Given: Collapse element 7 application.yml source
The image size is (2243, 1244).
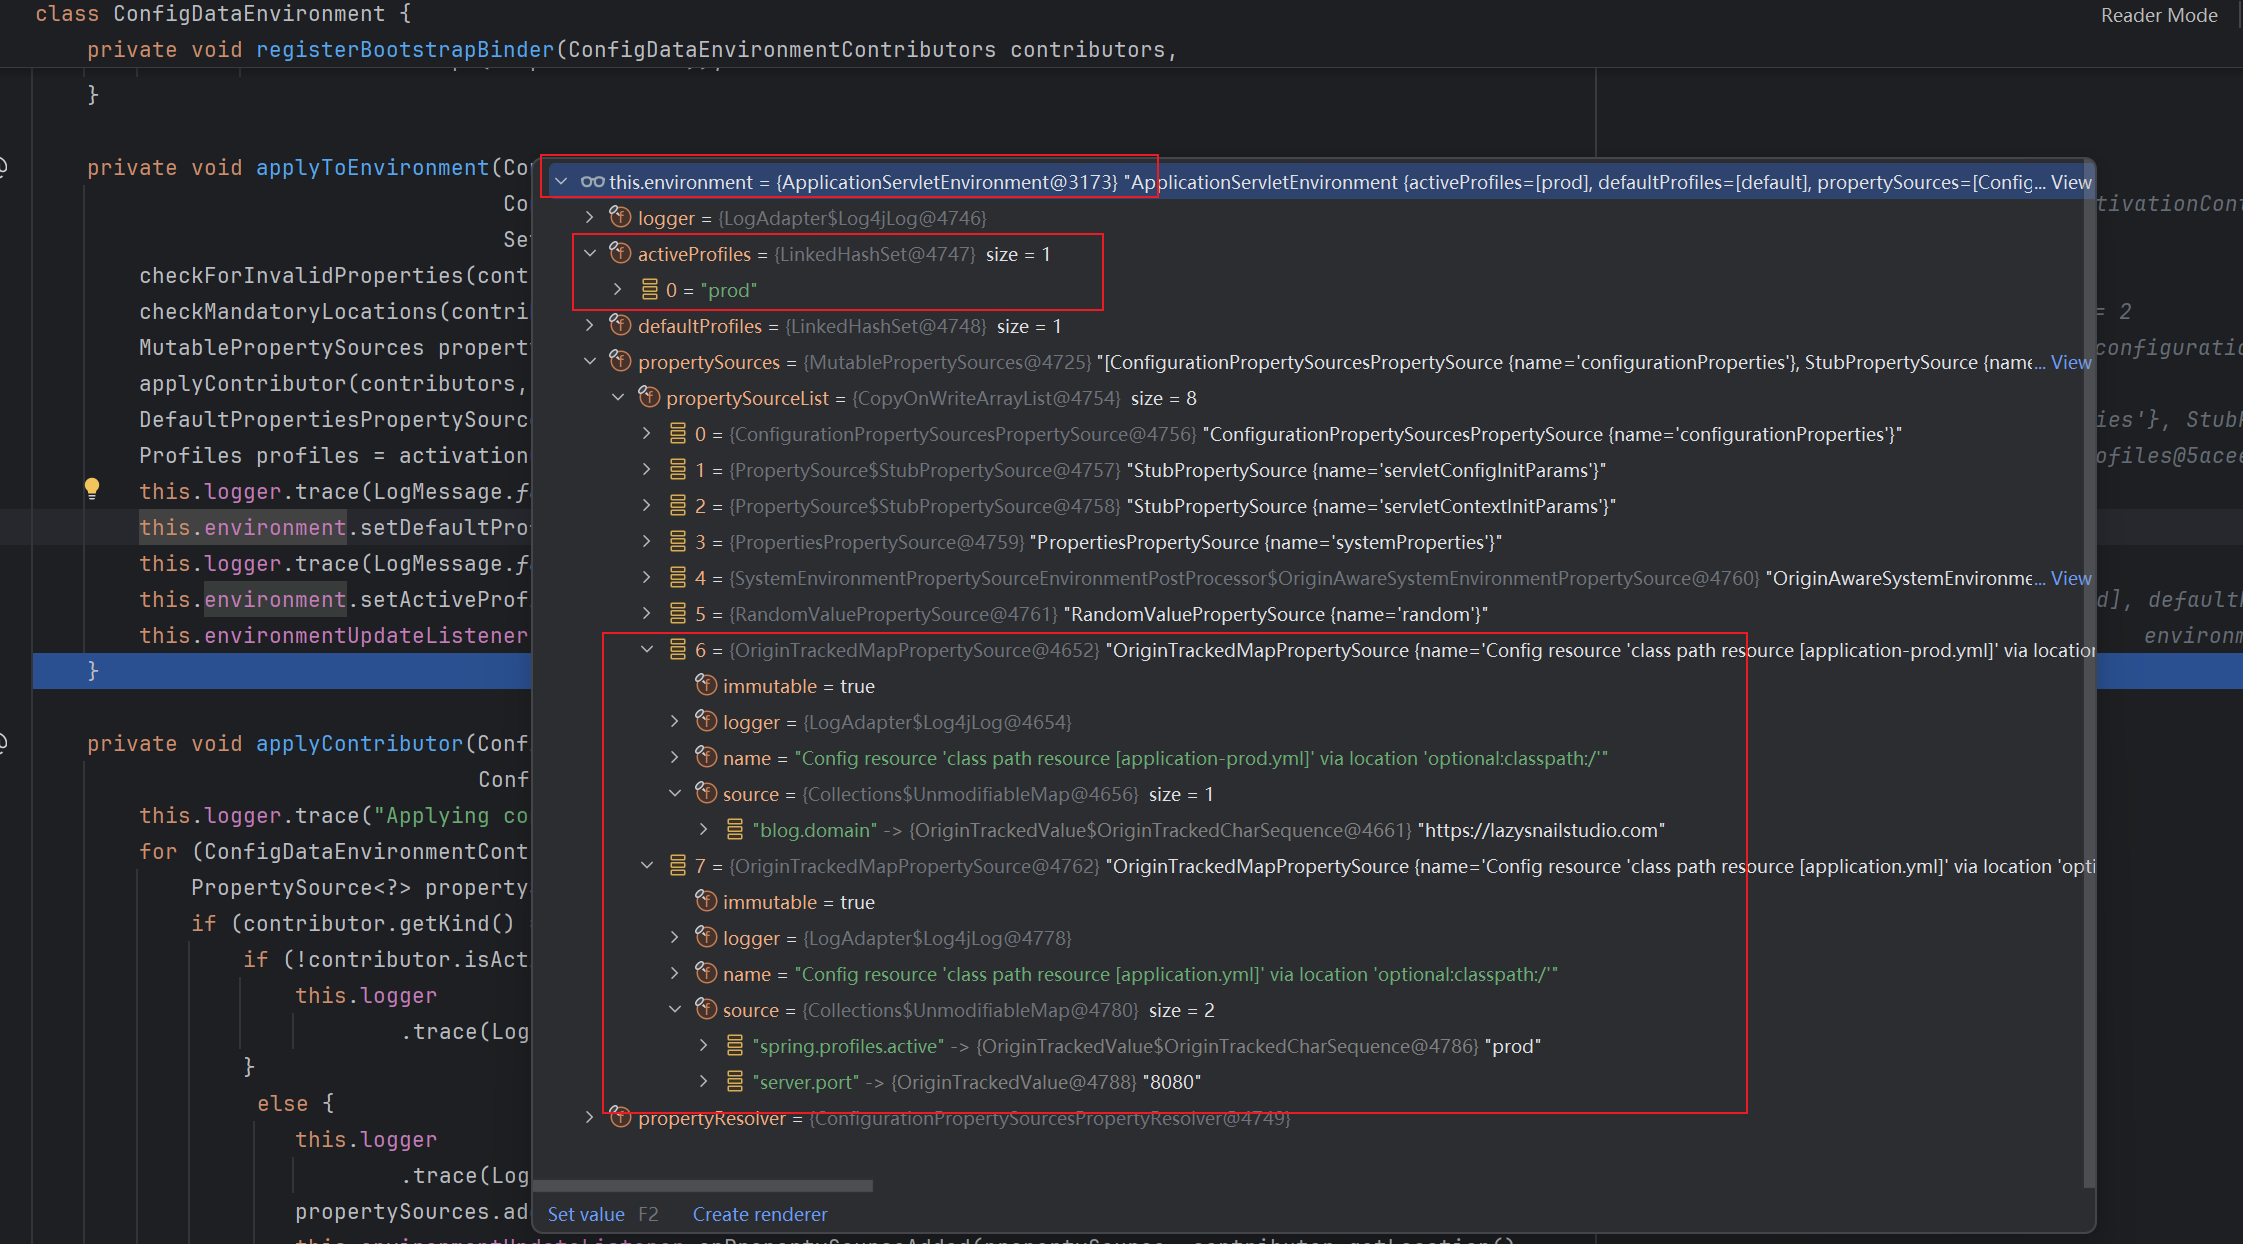Looking at the screenshot, I should point(646,866).
